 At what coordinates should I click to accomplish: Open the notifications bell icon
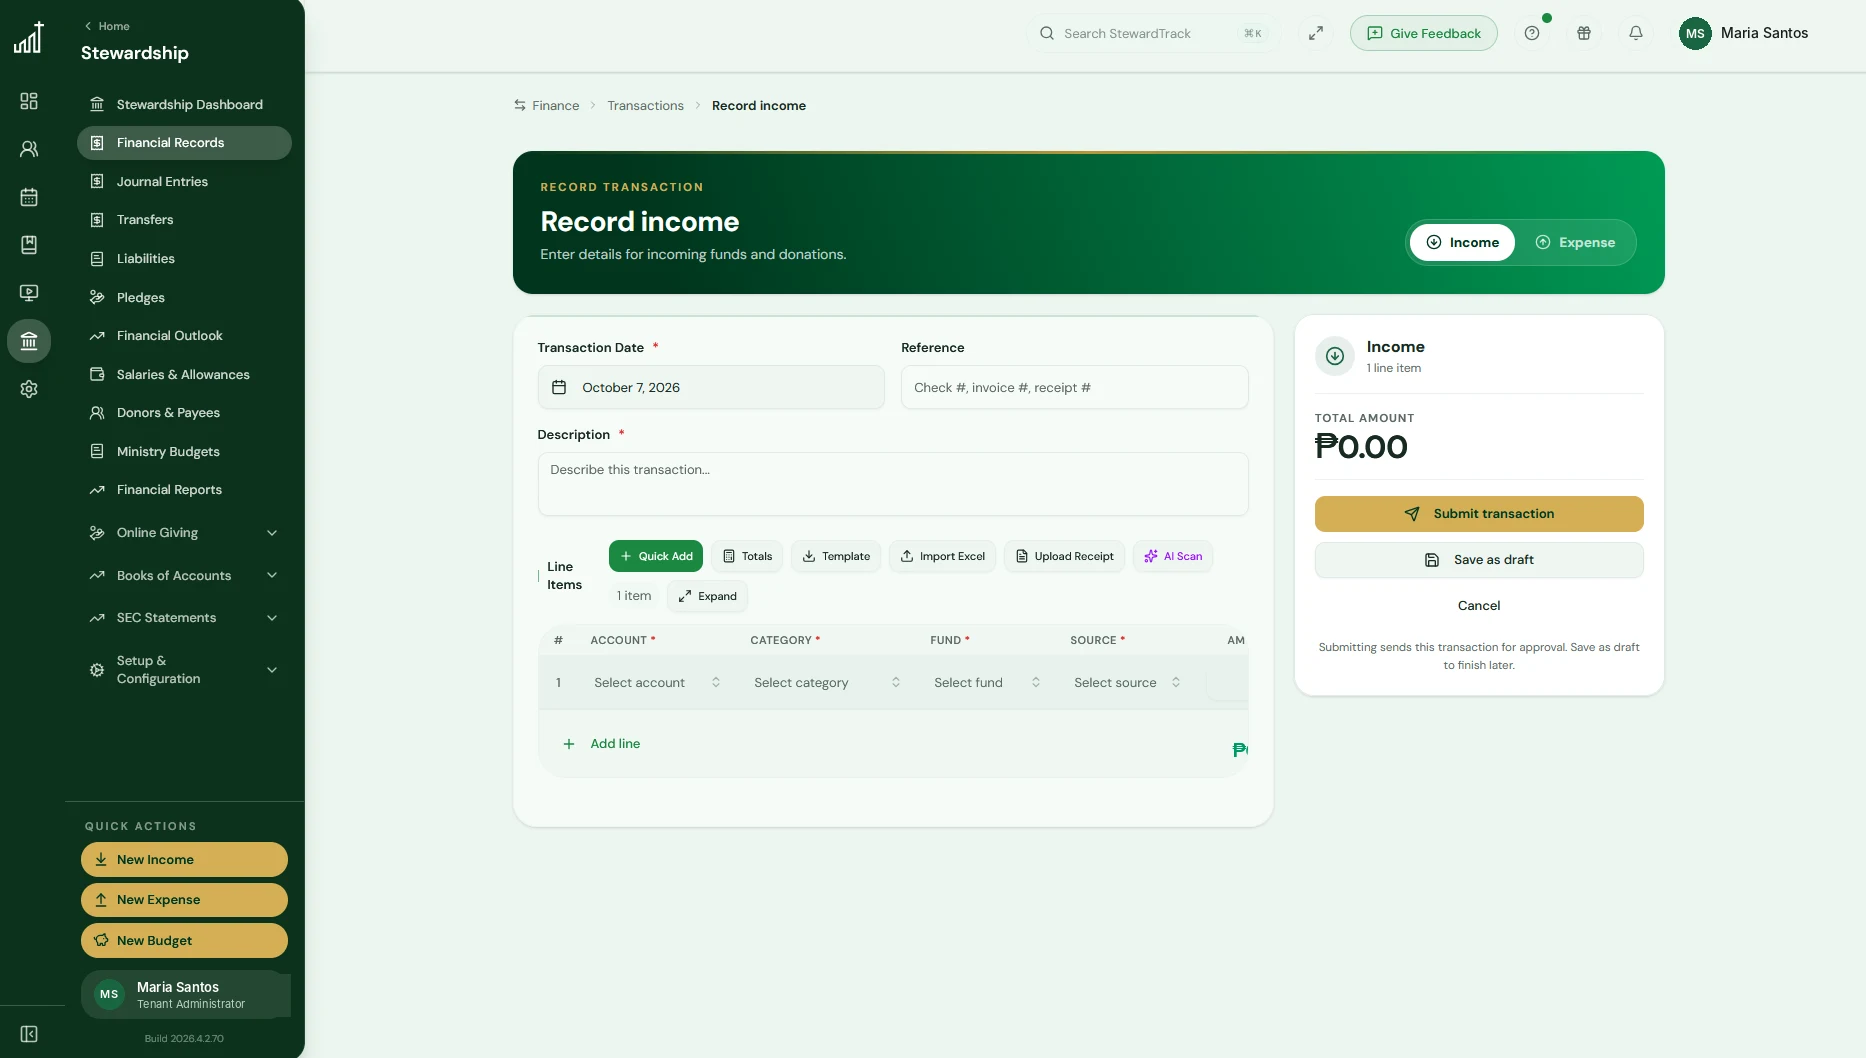point(1636,33)
